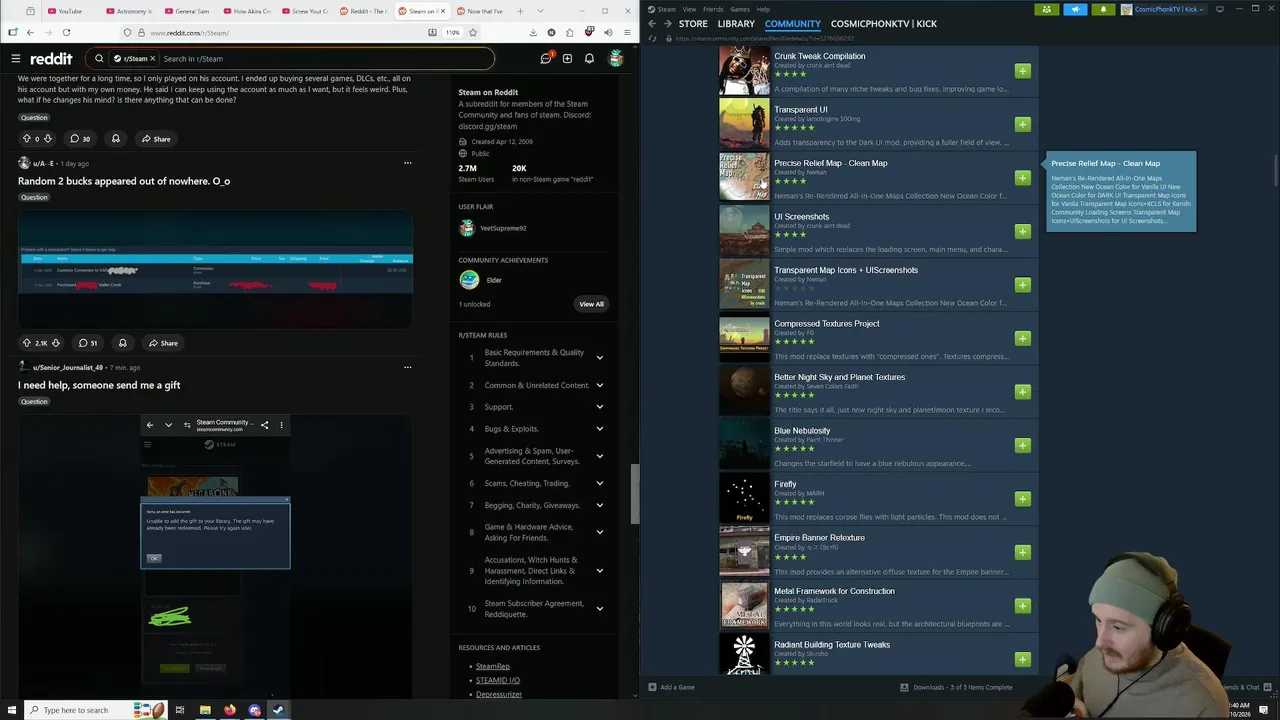This screenshot has width=1280, height=720.
Task: Subscribe to Blue Nebulosity mod
Action: click(x=1022, y=445)
